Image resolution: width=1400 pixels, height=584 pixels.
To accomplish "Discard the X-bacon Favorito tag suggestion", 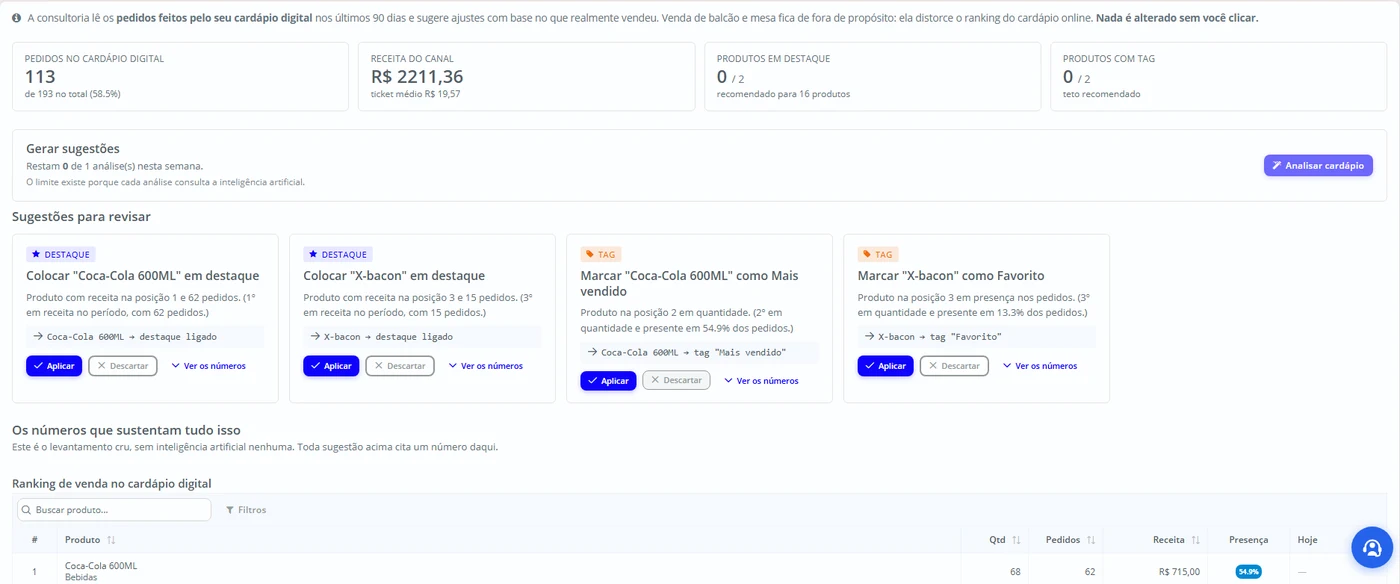I will (954, 366).
